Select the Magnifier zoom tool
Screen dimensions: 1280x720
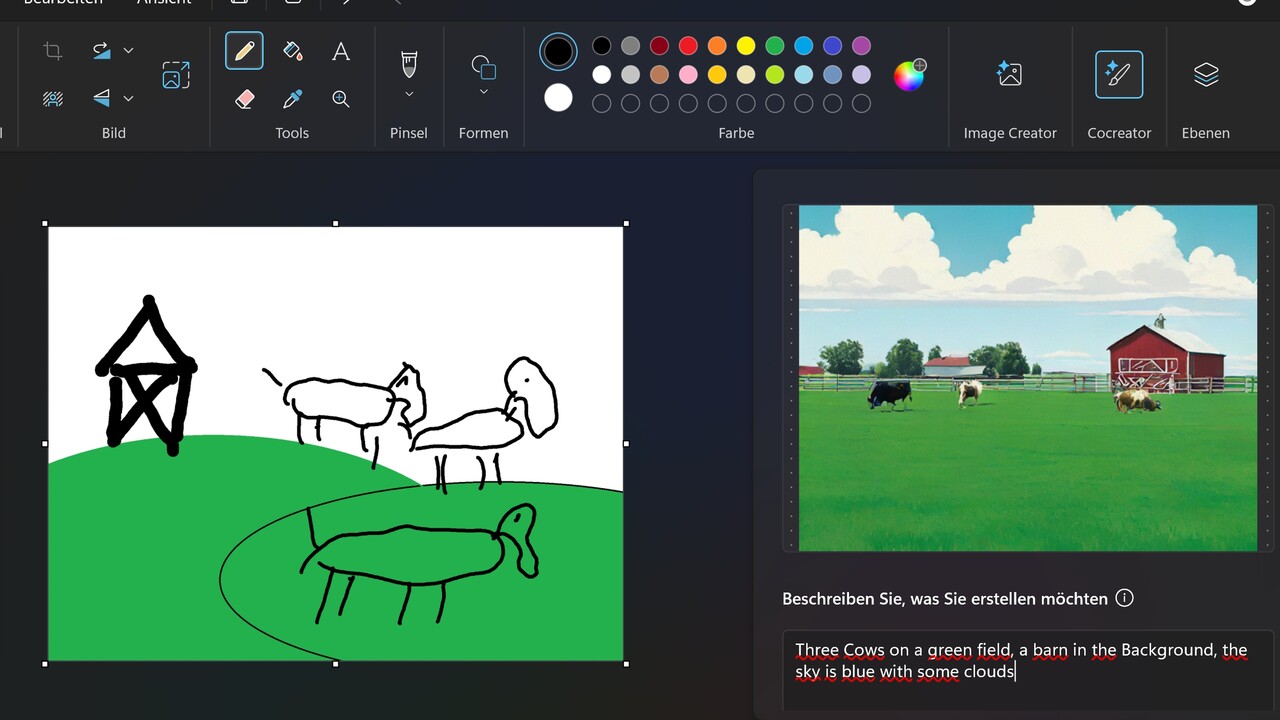point(341,99)
